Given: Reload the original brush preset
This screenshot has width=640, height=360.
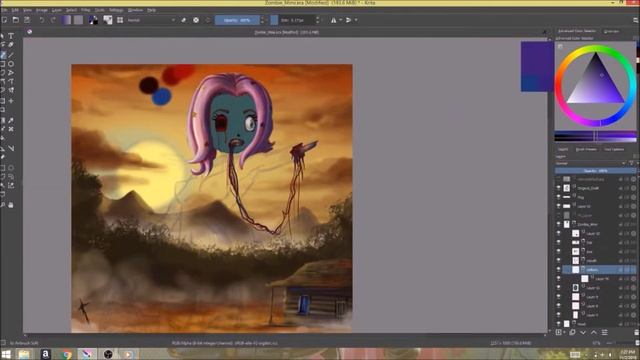Looking at the screenshot, I should coord(208,20).
